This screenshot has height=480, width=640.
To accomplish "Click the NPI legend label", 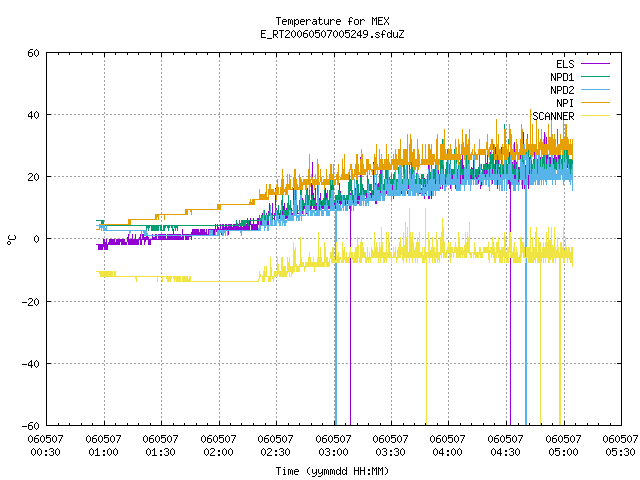I will click(565, 103).
